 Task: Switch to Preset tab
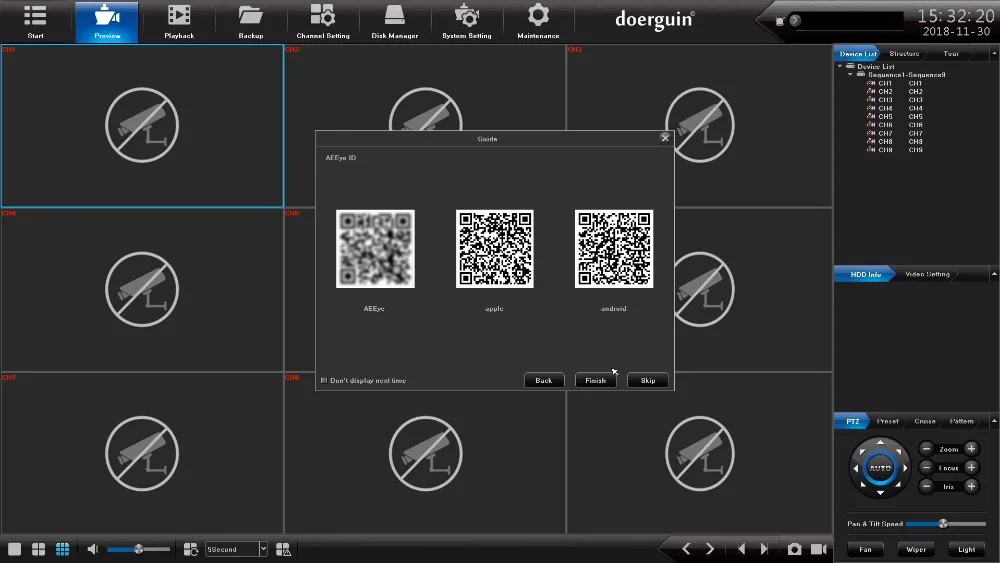887,421
